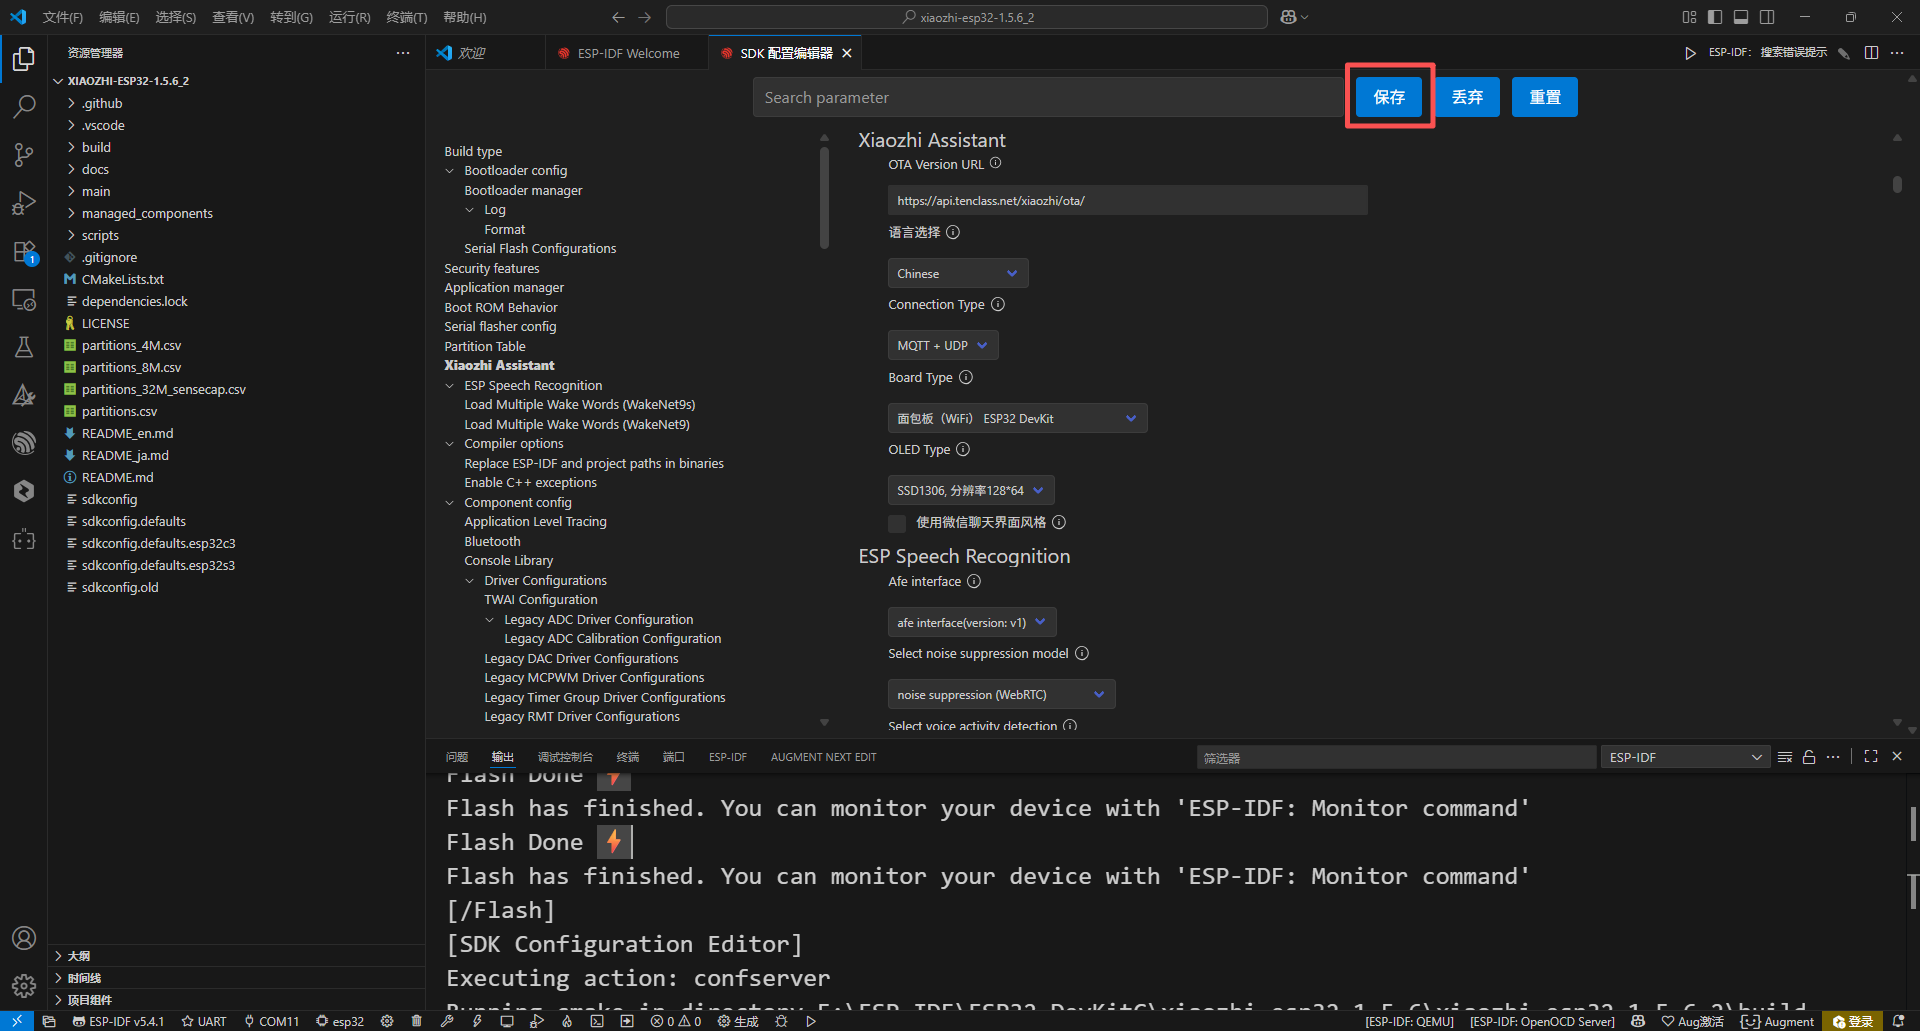Open notifications bell in status bar
This screenshot has height=1031, width=1920.
click(x=1898, y=1021)
